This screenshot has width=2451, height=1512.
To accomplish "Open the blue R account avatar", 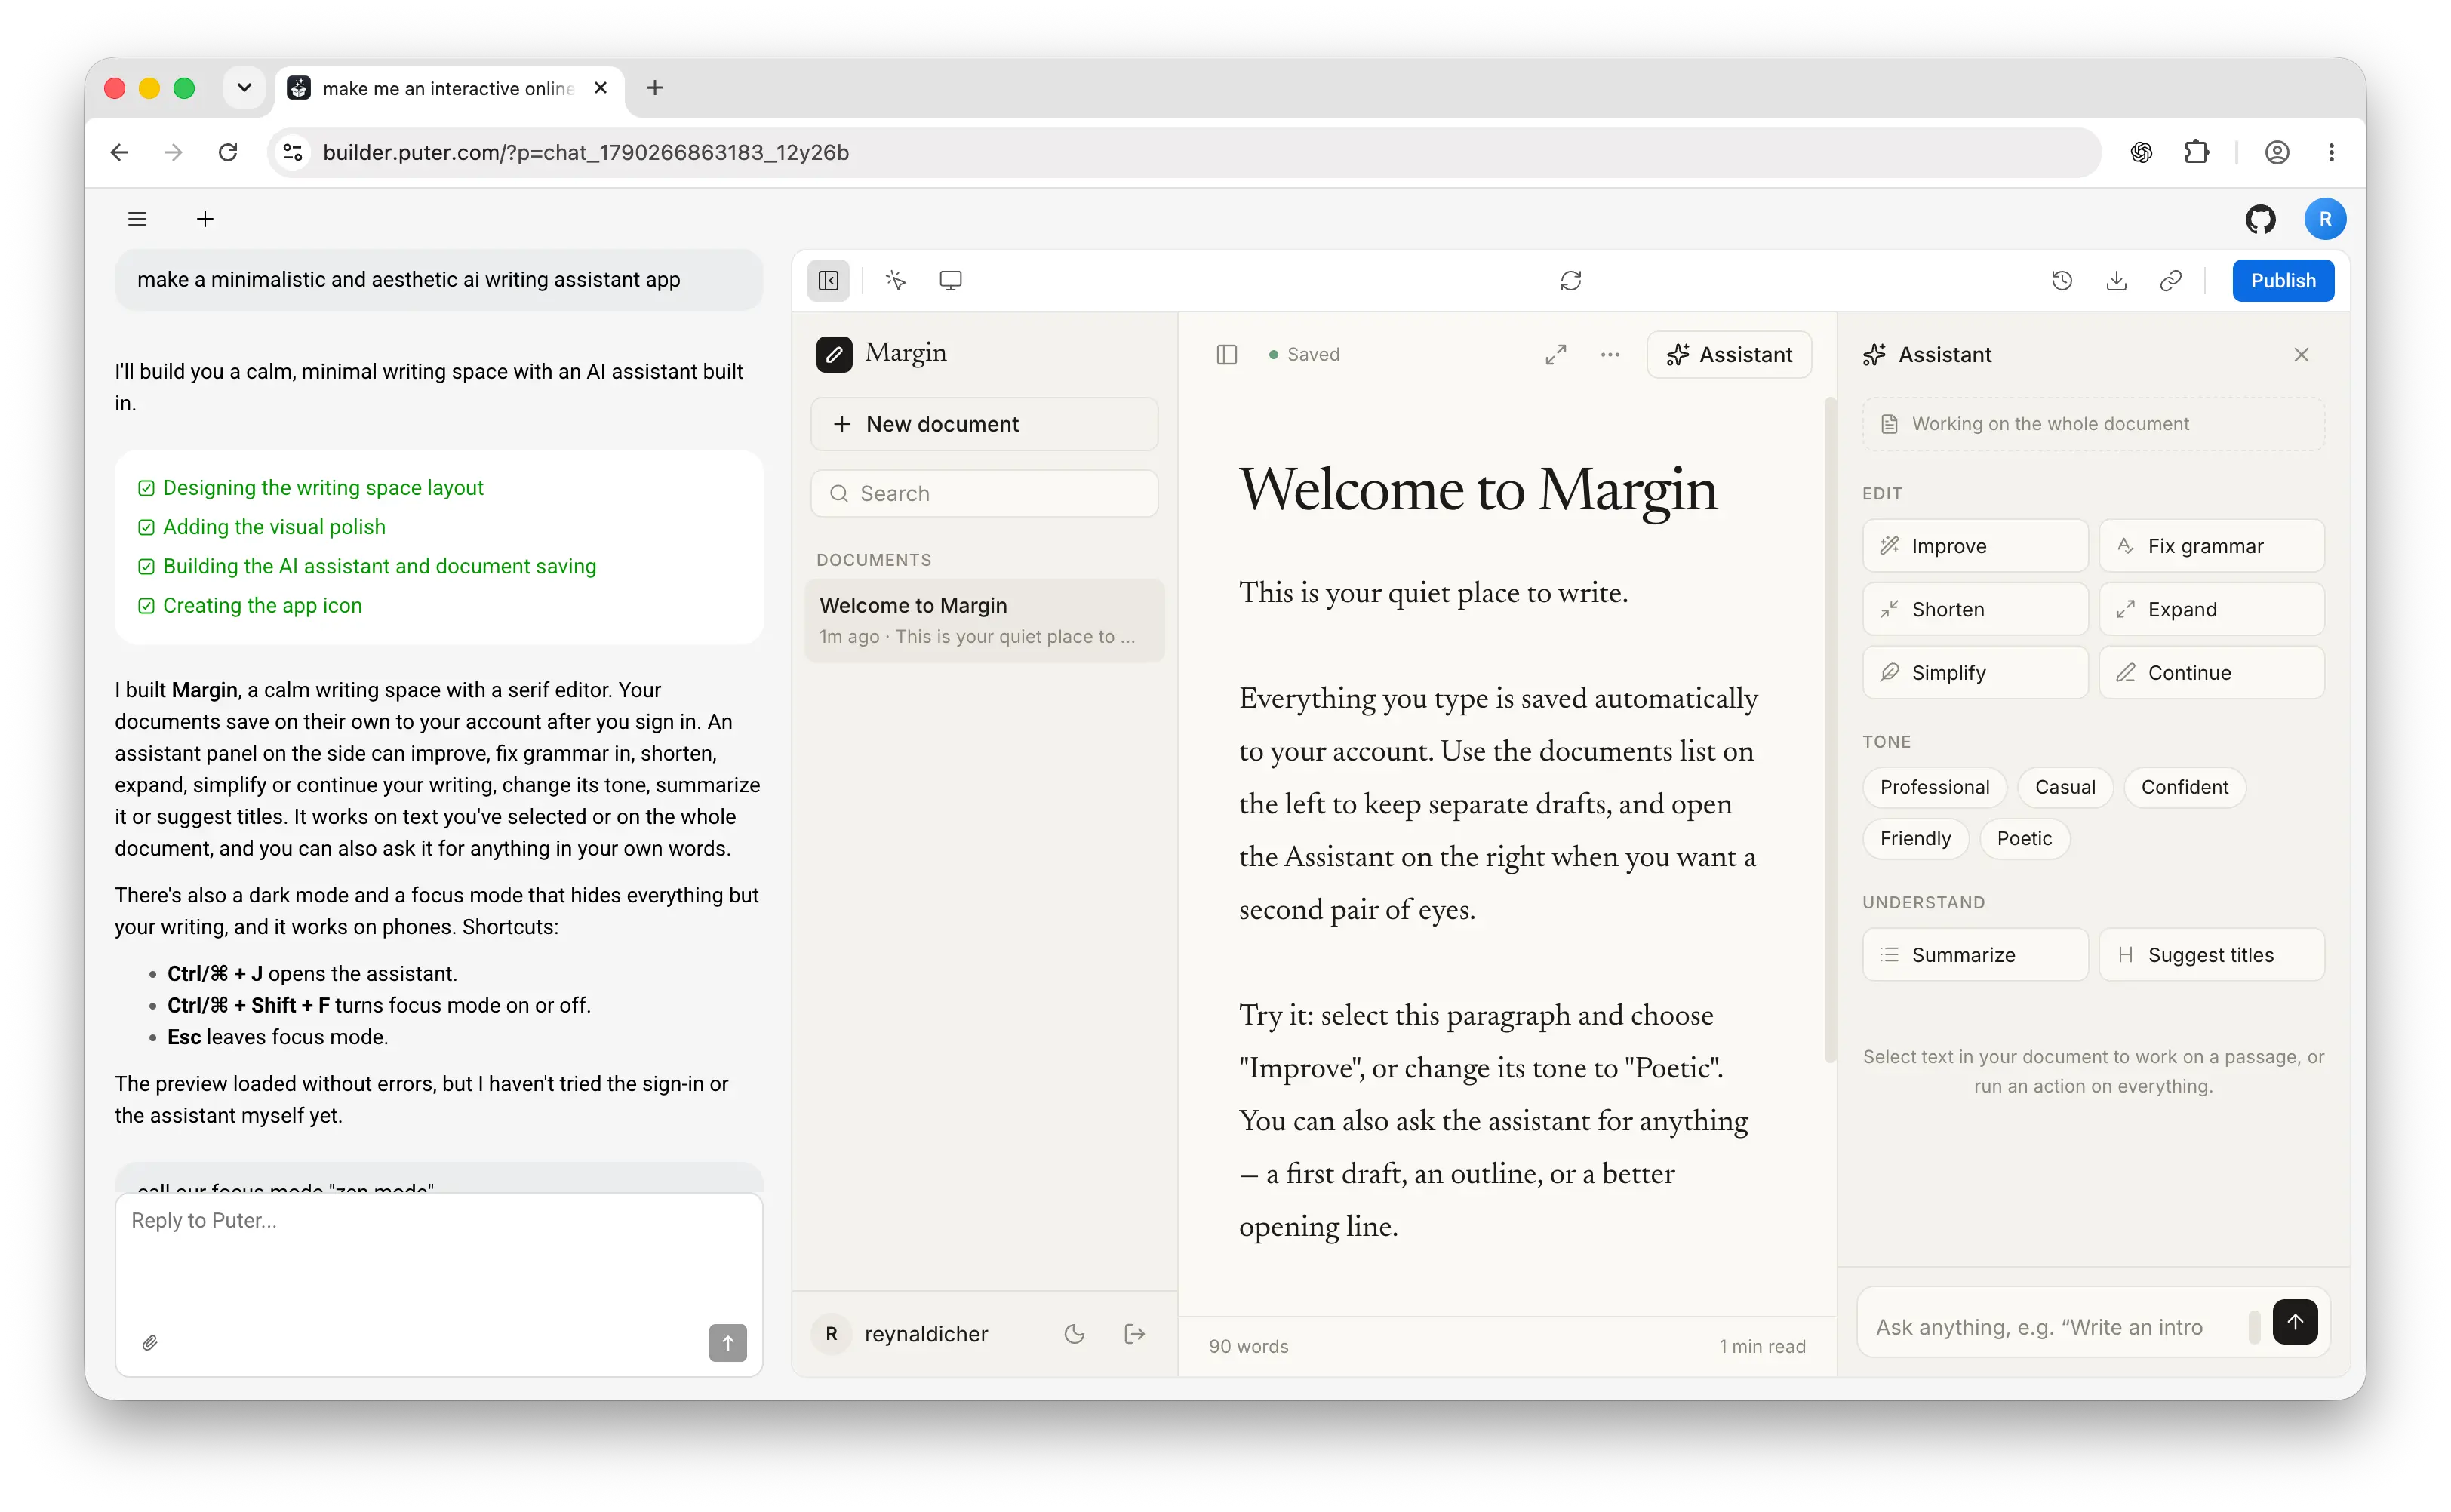I will point(2325,219).
